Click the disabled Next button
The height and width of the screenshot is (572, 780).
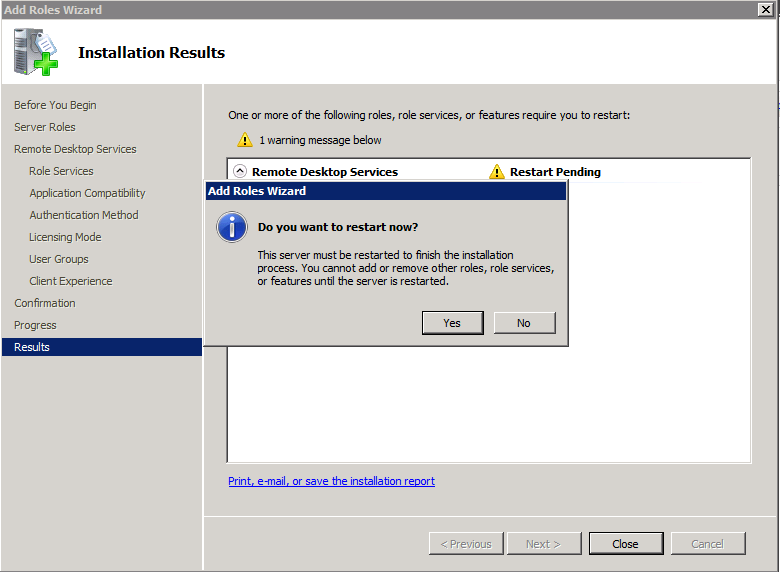coord(544,544)
